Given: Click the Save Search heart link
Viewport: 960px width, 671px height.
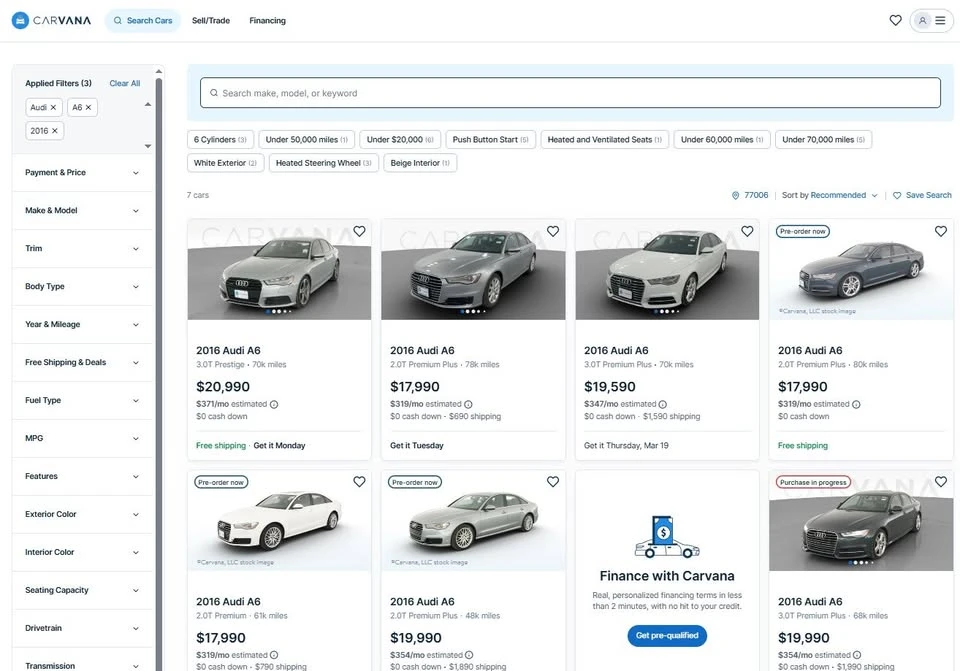Looking at the screenshot, I should [x=922, y=195].
